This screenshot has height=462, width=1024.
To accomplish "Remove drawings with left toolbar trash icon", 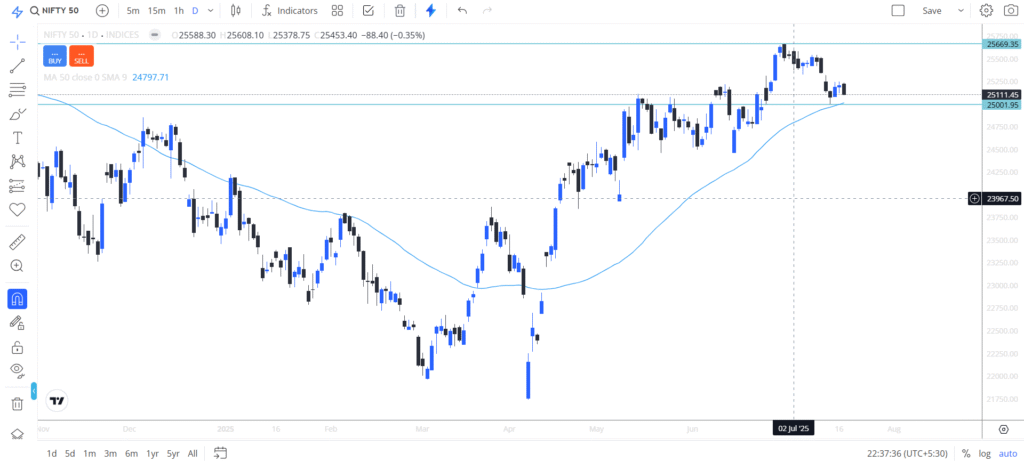I will coord(17,404).
